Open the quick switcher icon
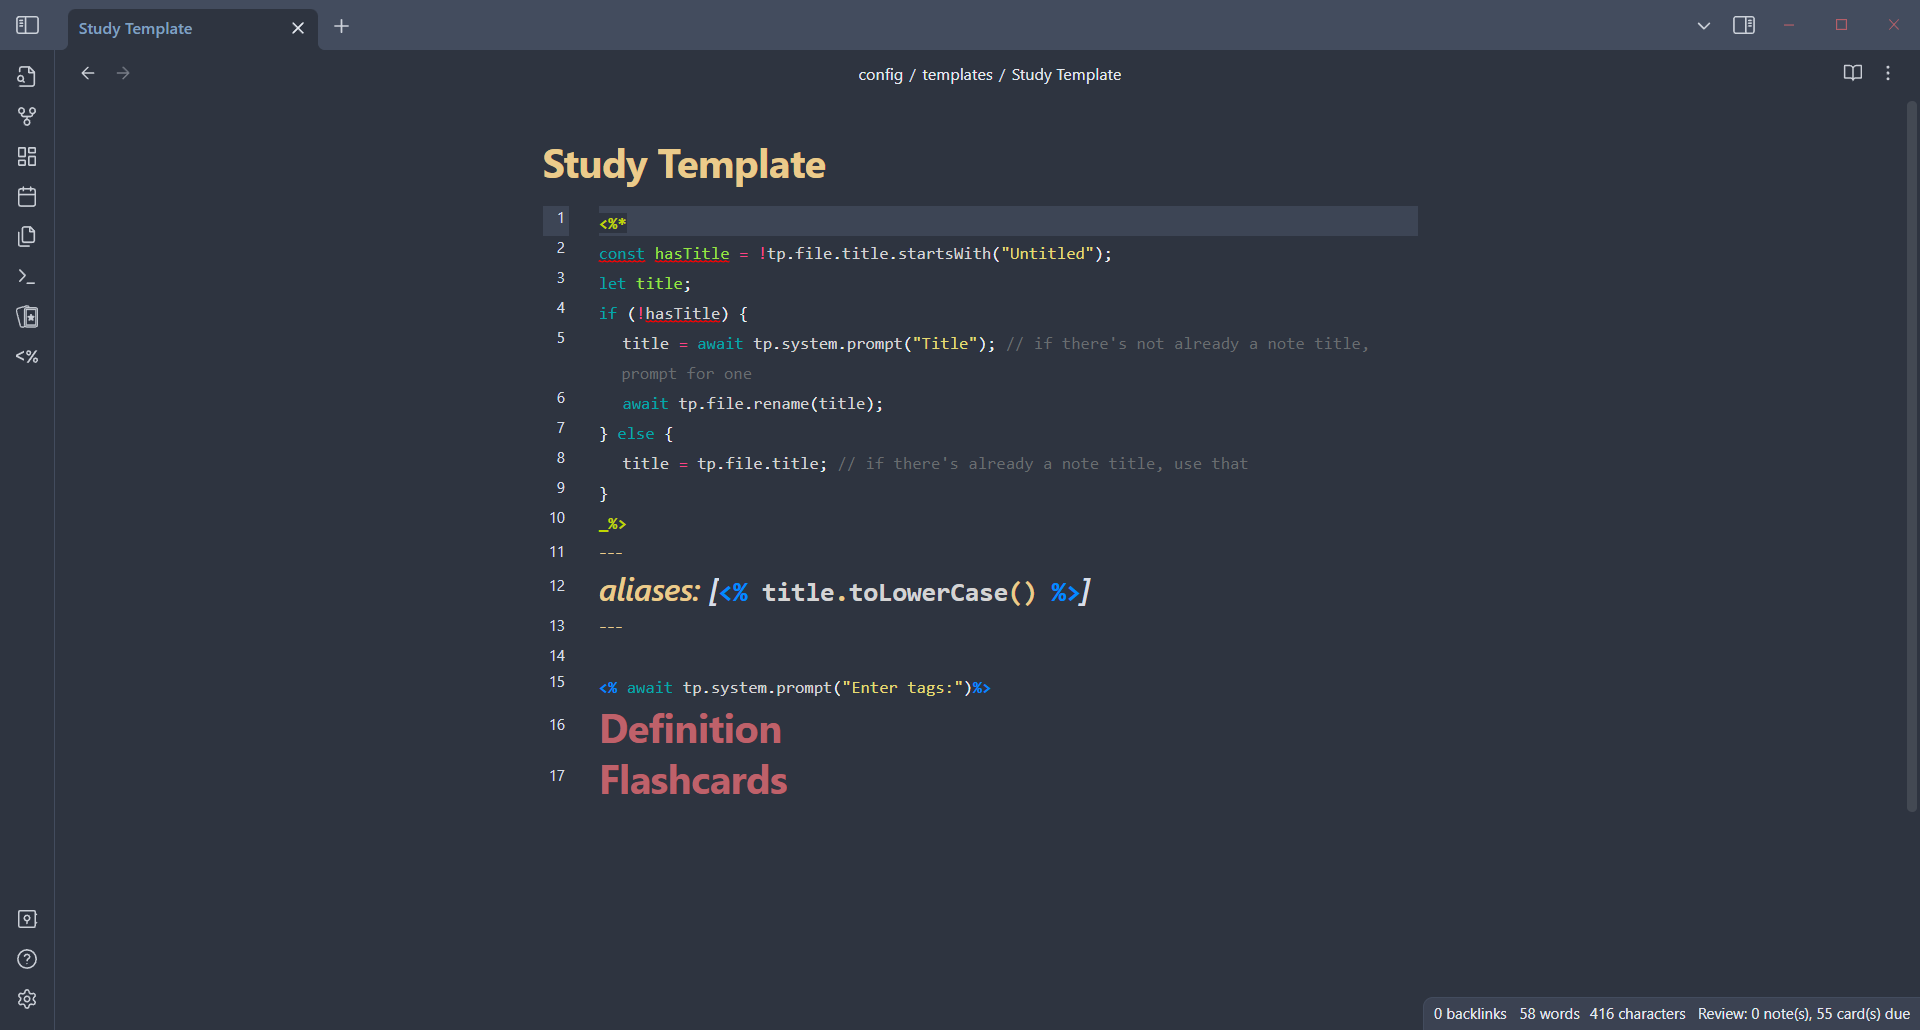The width and height of the screenshot is (1920, 1030). click(27, 77)
